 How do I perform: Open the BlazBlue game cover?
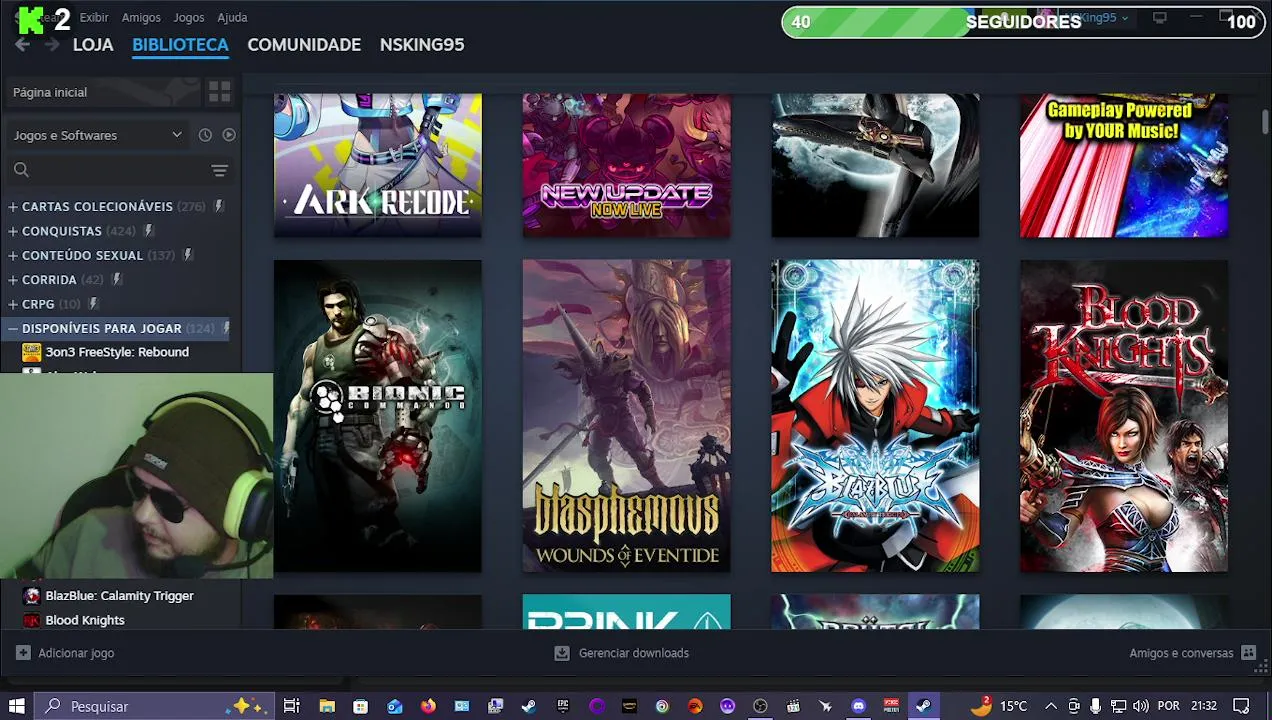[875, 416]
